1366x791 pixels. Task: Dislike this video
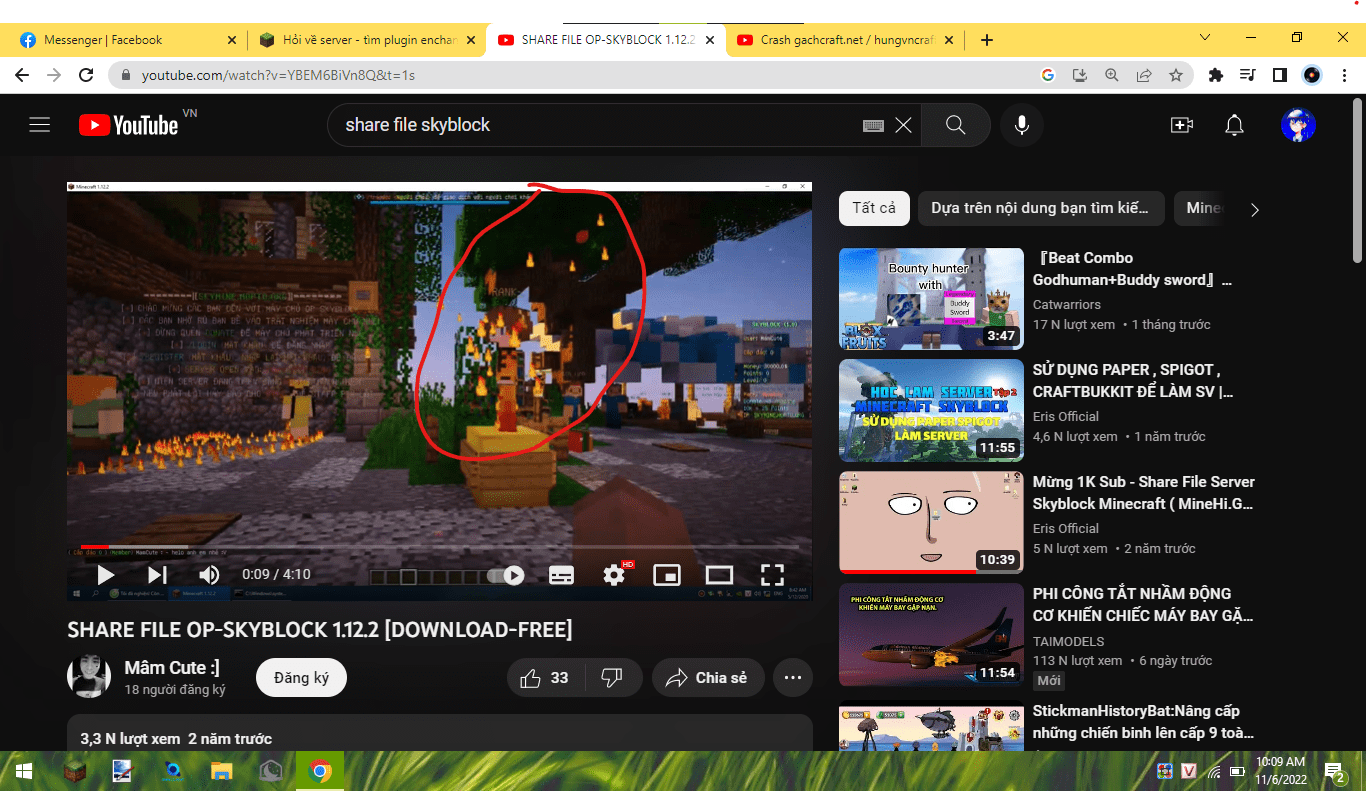[612, 678]
